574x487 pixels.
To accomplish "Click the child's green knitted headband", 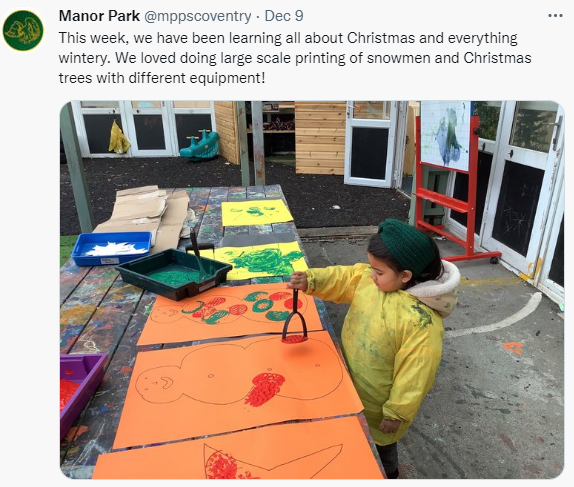I will coord(406,246).
